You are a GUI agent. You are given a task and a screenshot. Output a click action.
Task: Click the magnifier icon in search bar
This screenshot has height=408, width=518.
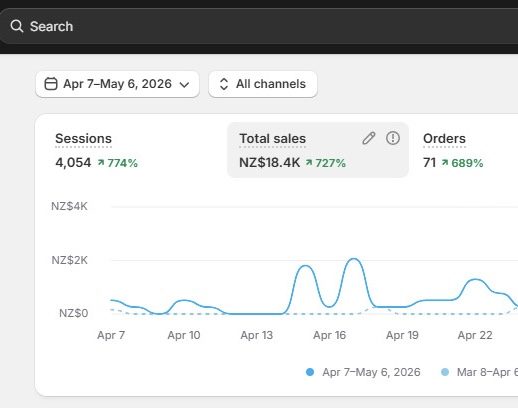point(17,26)
